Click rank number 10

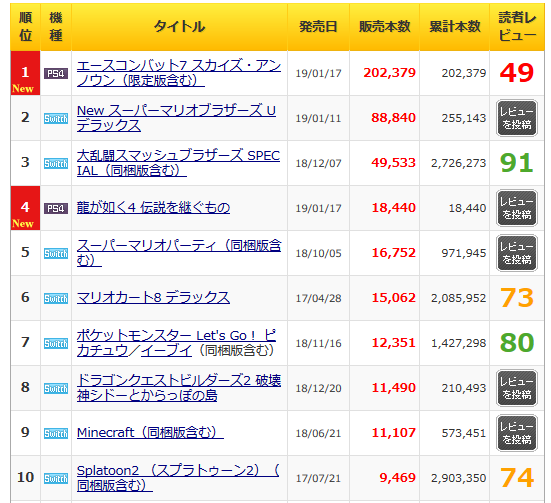(x=25, y=477)
